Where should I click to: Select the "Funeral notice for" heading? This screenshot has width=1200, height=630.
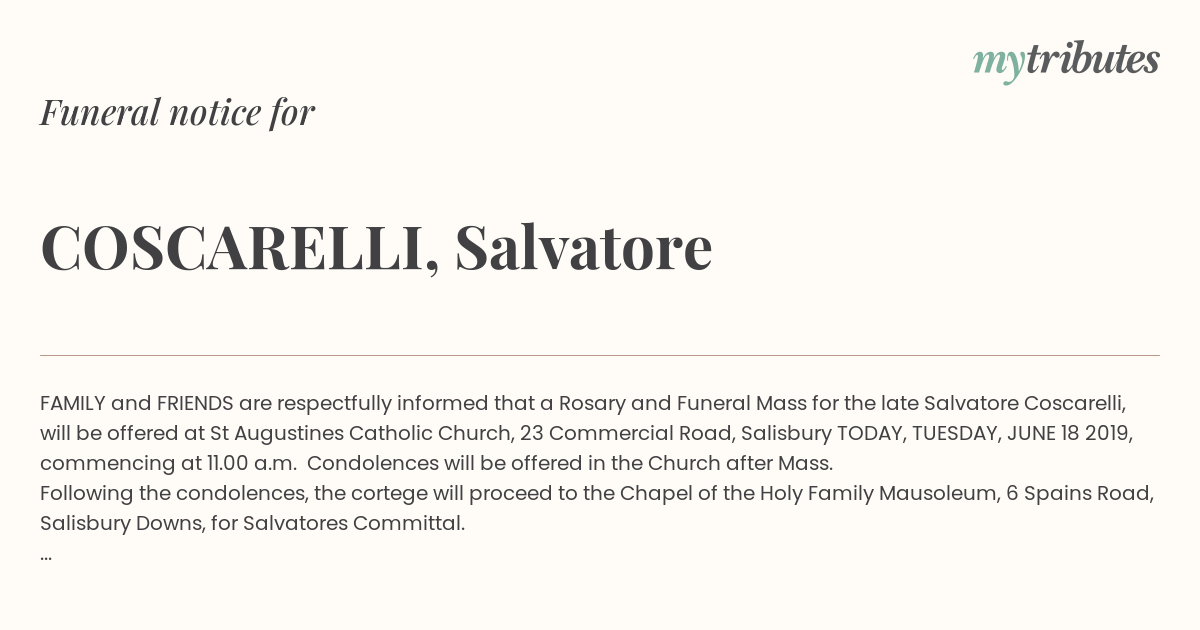coord(177,112)
